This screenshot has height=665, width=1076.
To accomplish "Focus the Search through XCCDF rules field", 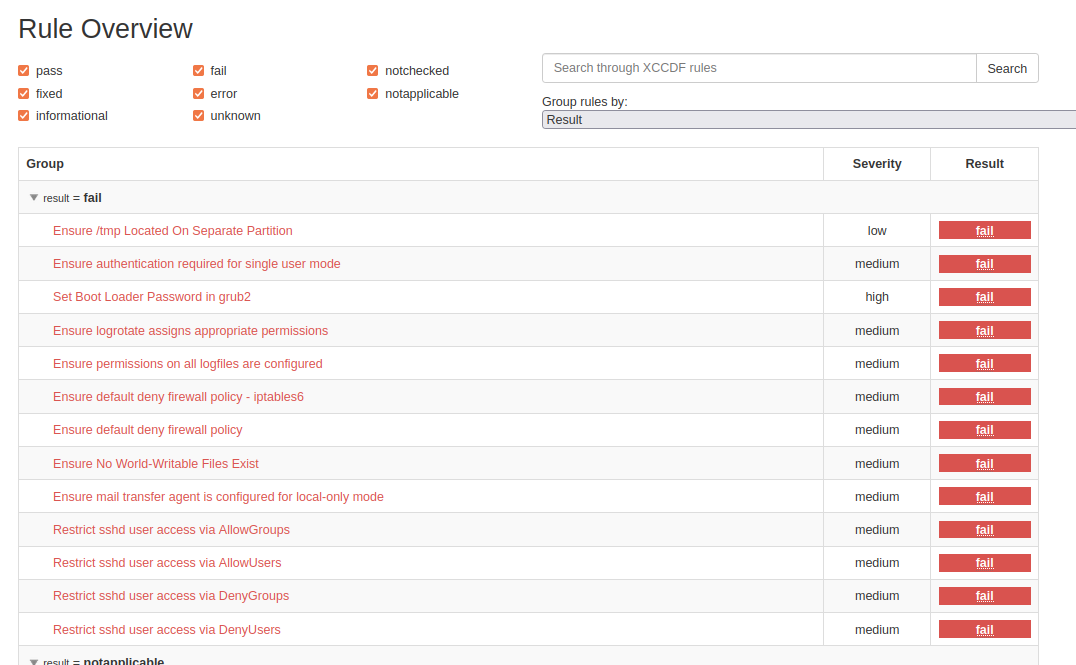I will tap(759, 68).
